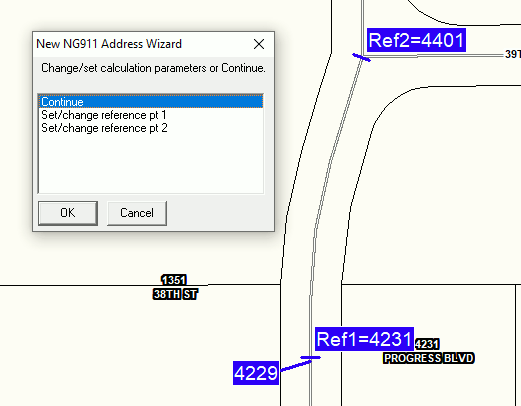Click the blue 4229 address label
The image size is (521, 406).
pos(256,373)
